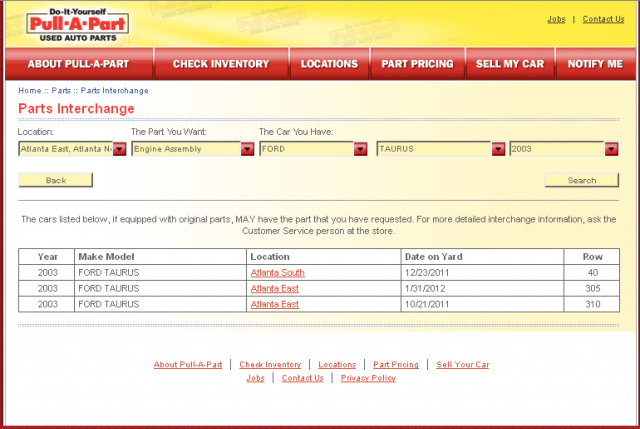Image resolution: width=640 pixels, height=429 pixels.
Task: Open Locations nav tab
Action: click(329, 64)
